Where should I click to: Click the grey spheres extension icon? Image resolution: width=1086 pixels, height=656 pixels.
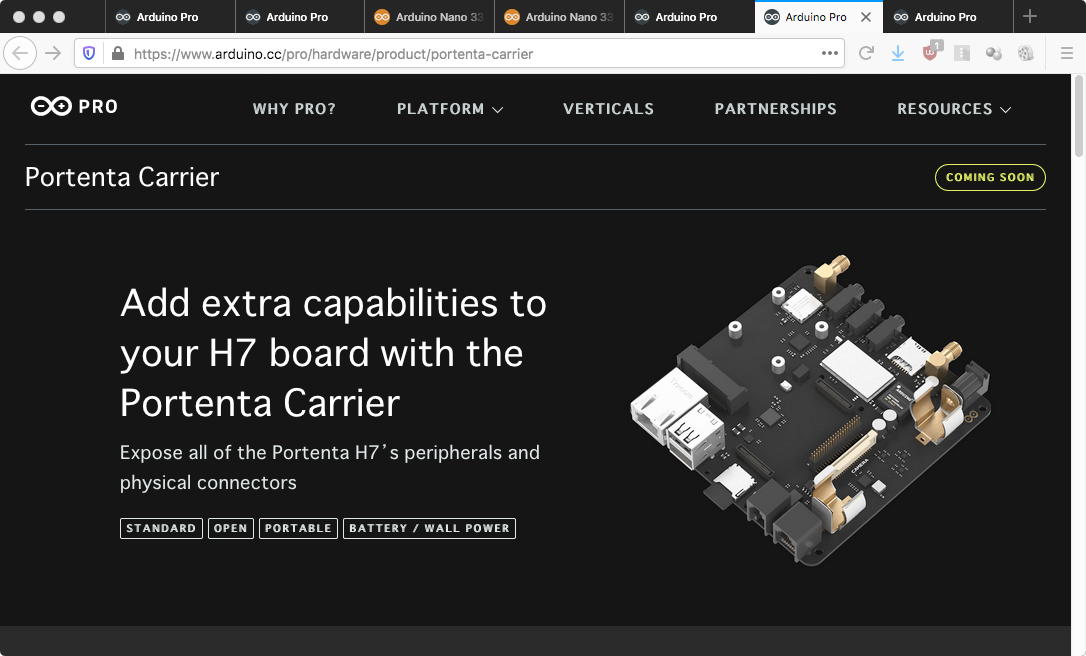point(994,53)
